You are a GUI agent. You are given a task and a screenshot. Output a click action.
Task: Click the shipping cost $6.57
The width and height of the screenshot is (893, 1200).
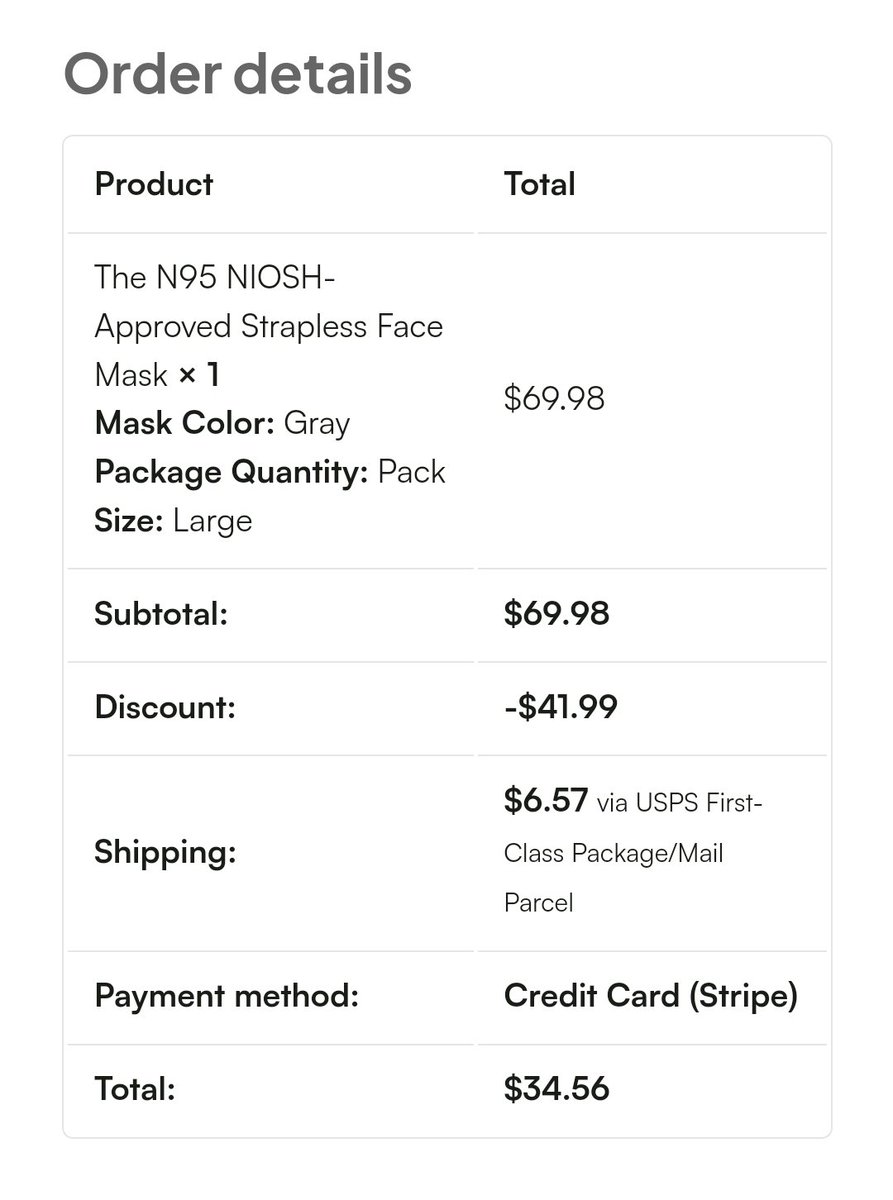pos(546,801)
